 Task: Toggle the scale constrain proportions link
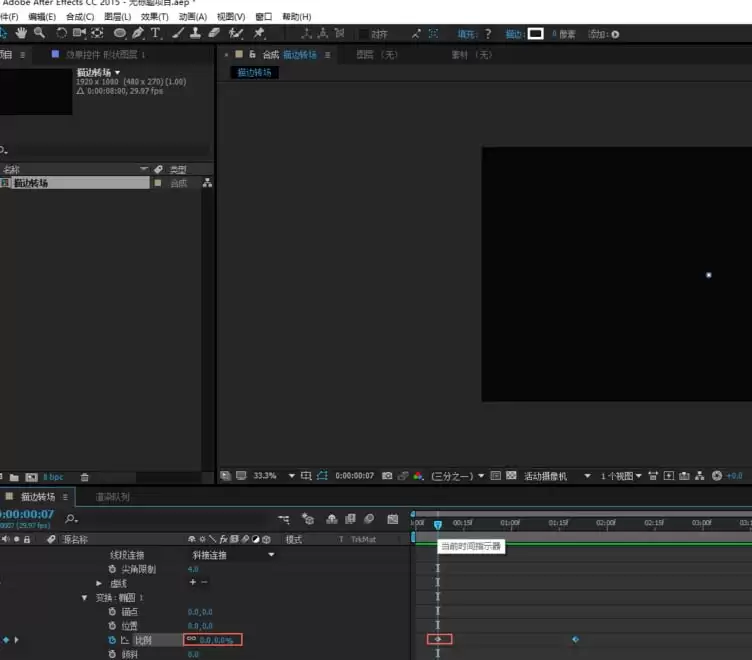191,639
